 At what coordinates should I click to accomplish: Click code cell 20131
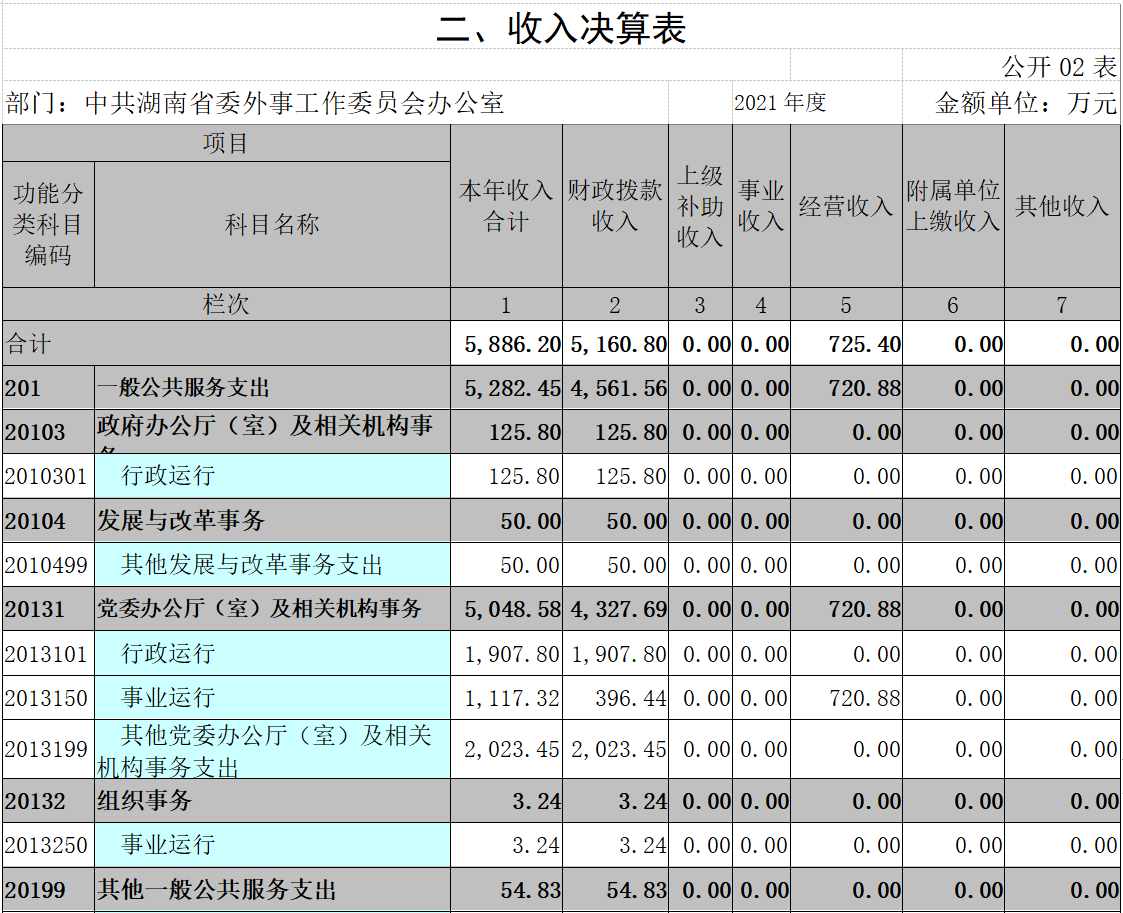click(48, 609)
